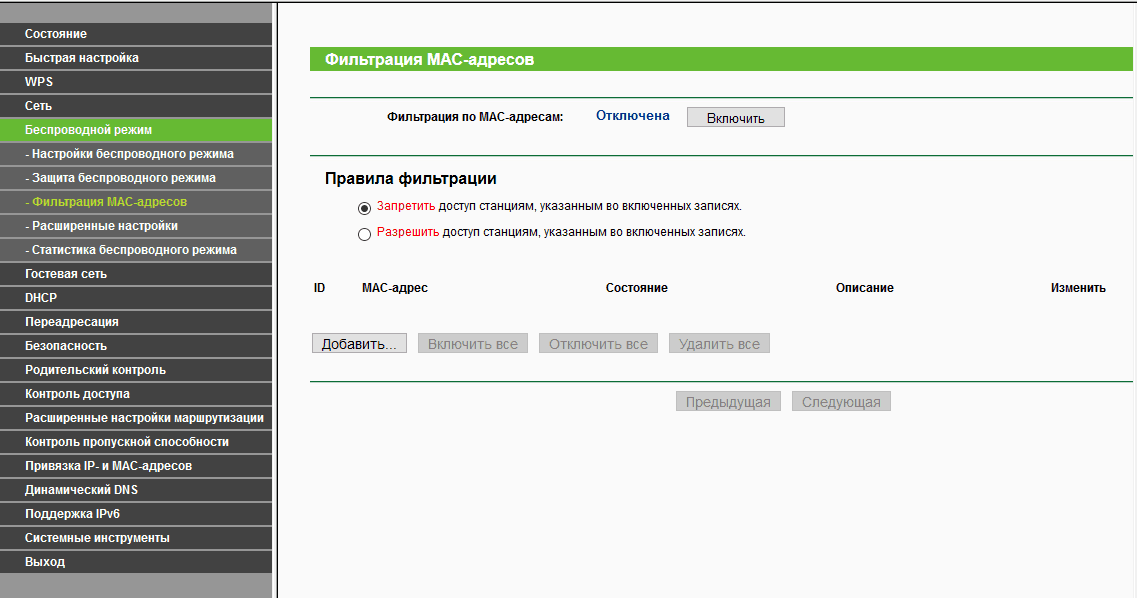Click the Правила фильтрации heading
Viewport: 1137px width, 598px height.
pyautogui.click(x=410, y=178)
